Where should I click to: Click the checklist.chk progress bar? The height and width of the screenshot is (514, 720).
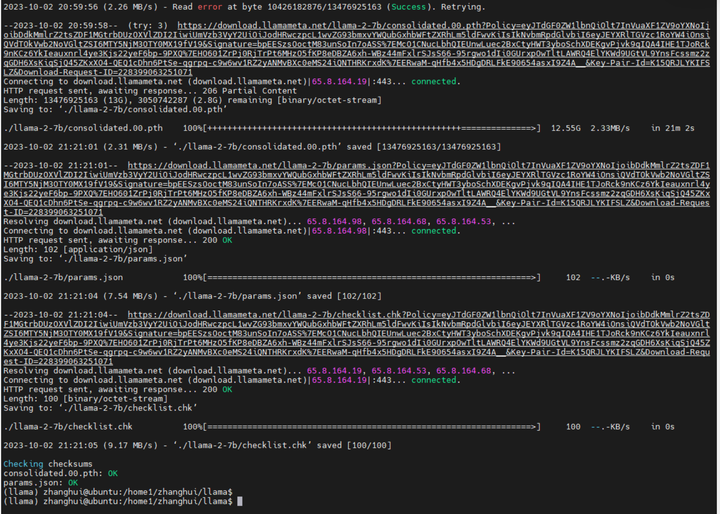point(361,427)
